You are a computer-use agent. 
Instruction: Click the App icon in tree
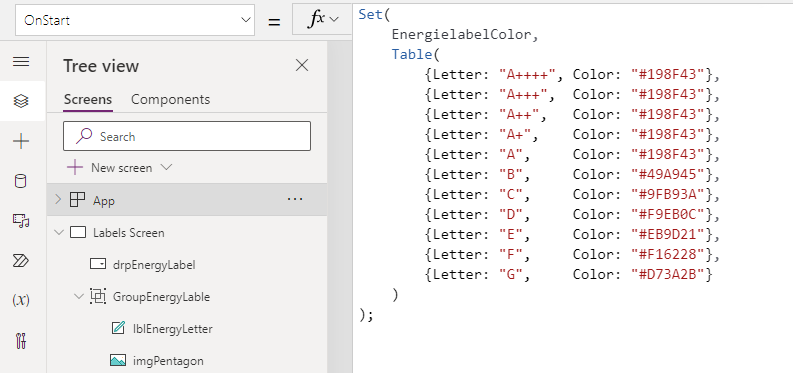[77, 200]
